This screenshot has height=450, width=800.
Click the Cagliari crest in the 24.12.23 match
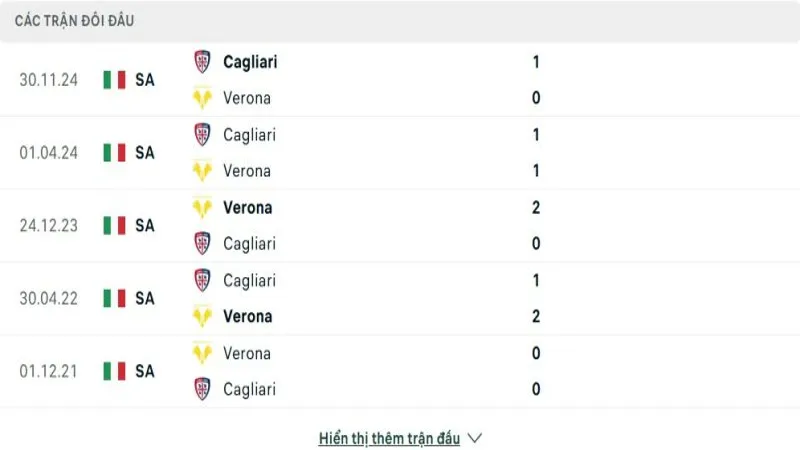[202, 243]
